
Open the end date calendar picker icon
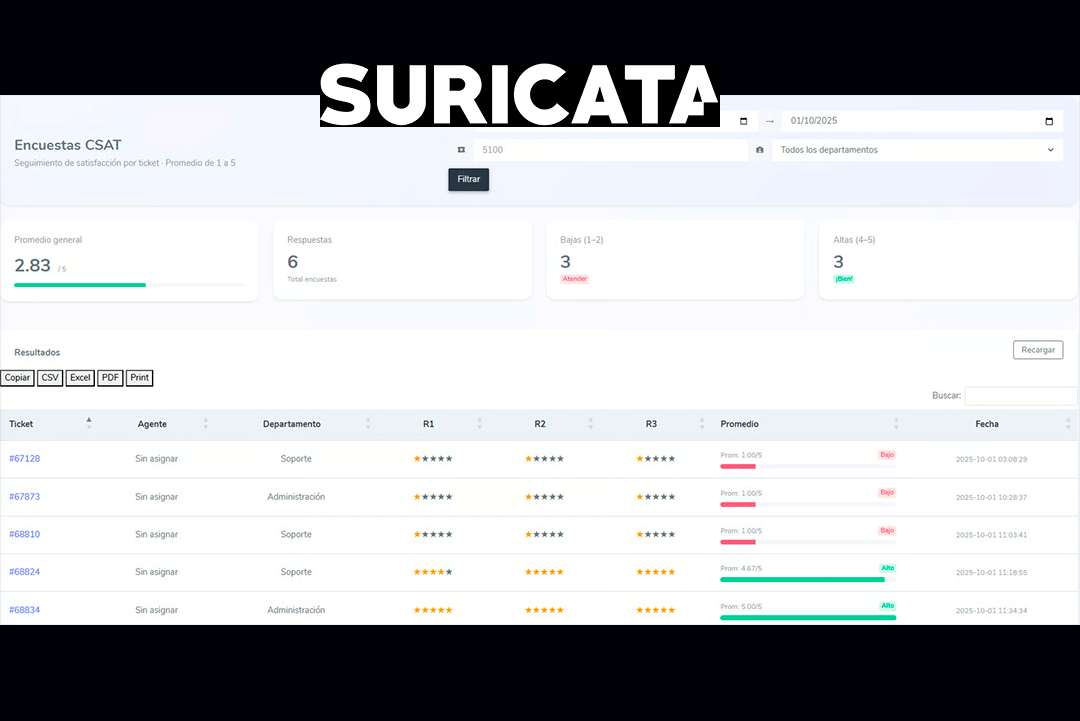(1049, 121)
